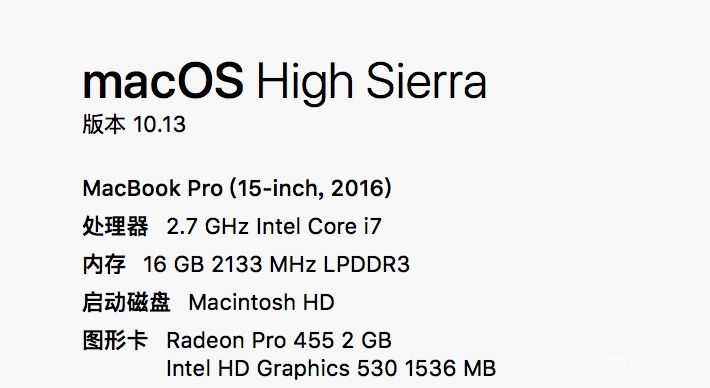The height and width of the screenshot is (388, 710).
Task: Click the 图形卡 graphics card label
Action: pyautogui.click(x=115, y=340)
